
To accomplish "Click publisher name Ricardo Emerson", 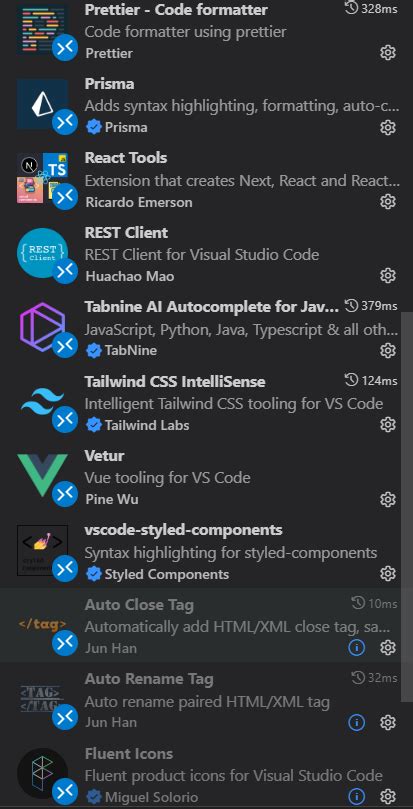I will point(138,202).
